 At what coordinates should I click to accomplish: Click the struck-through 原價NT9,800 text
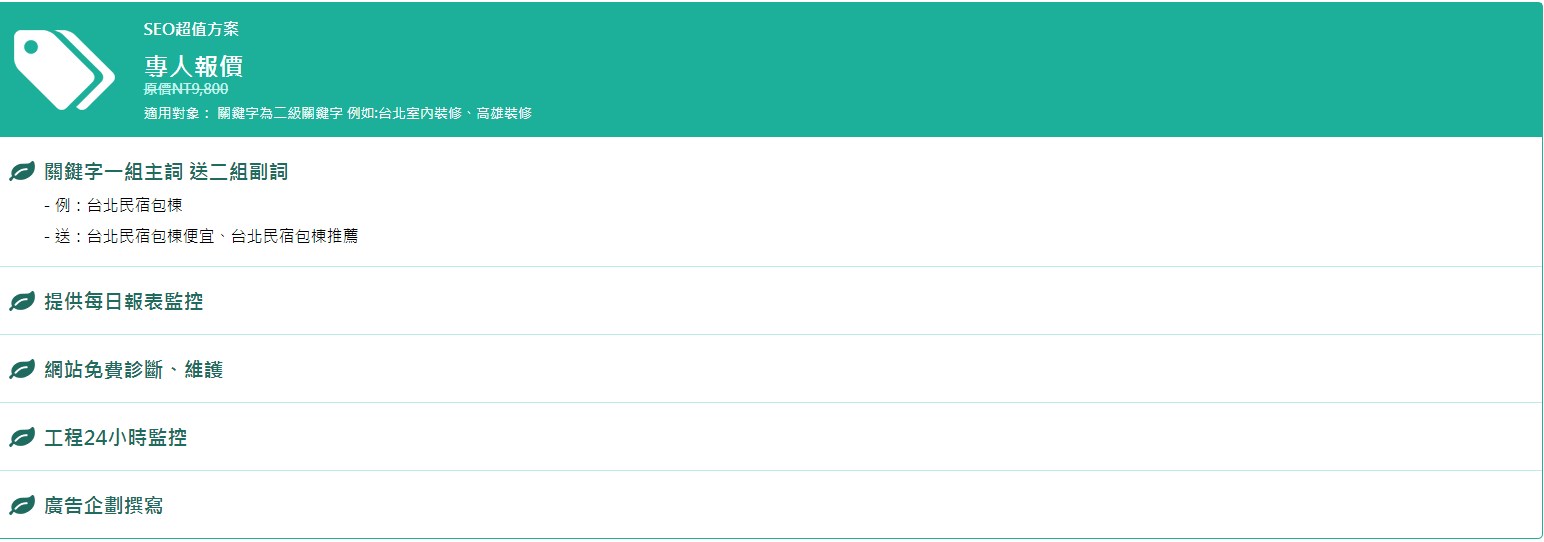point(186,89)
